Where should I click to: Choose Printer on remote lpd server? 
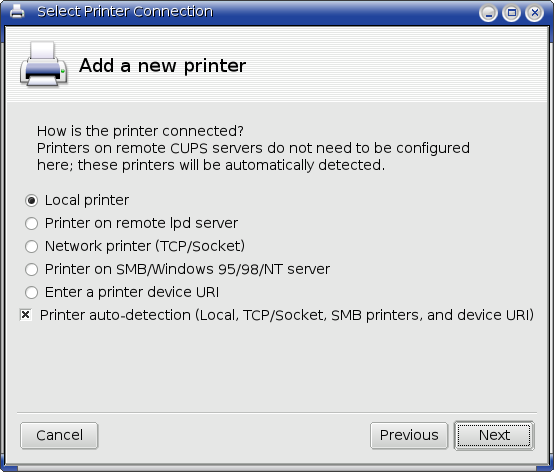31,224
